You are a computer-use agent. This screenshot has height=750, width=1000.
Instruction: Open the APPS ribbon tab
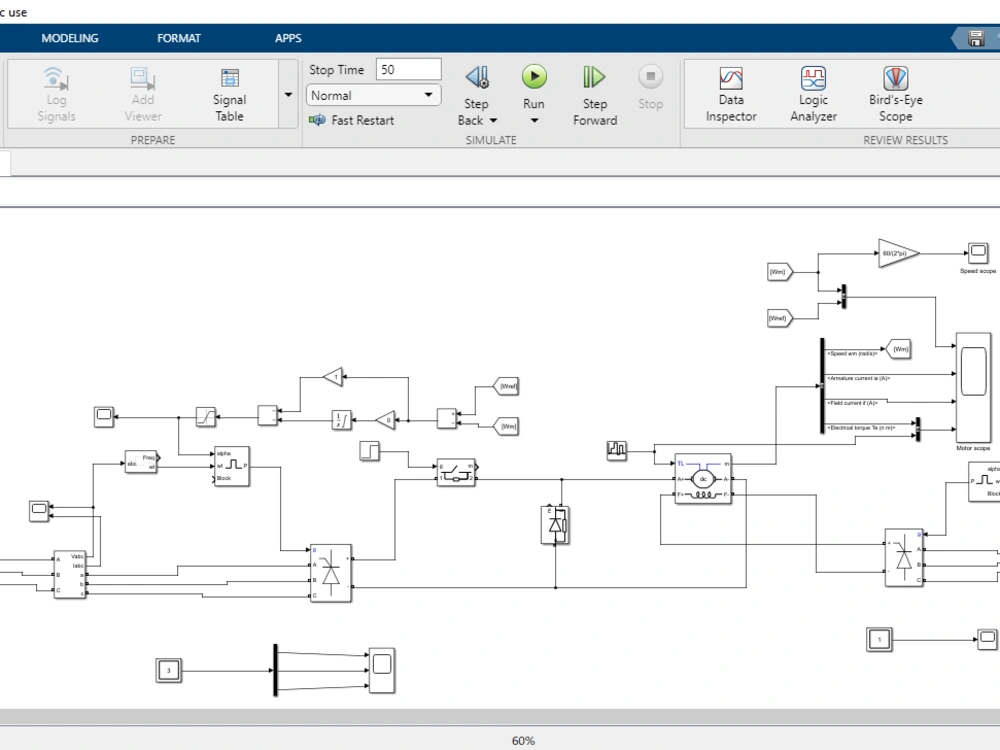[x=288, y=38]
